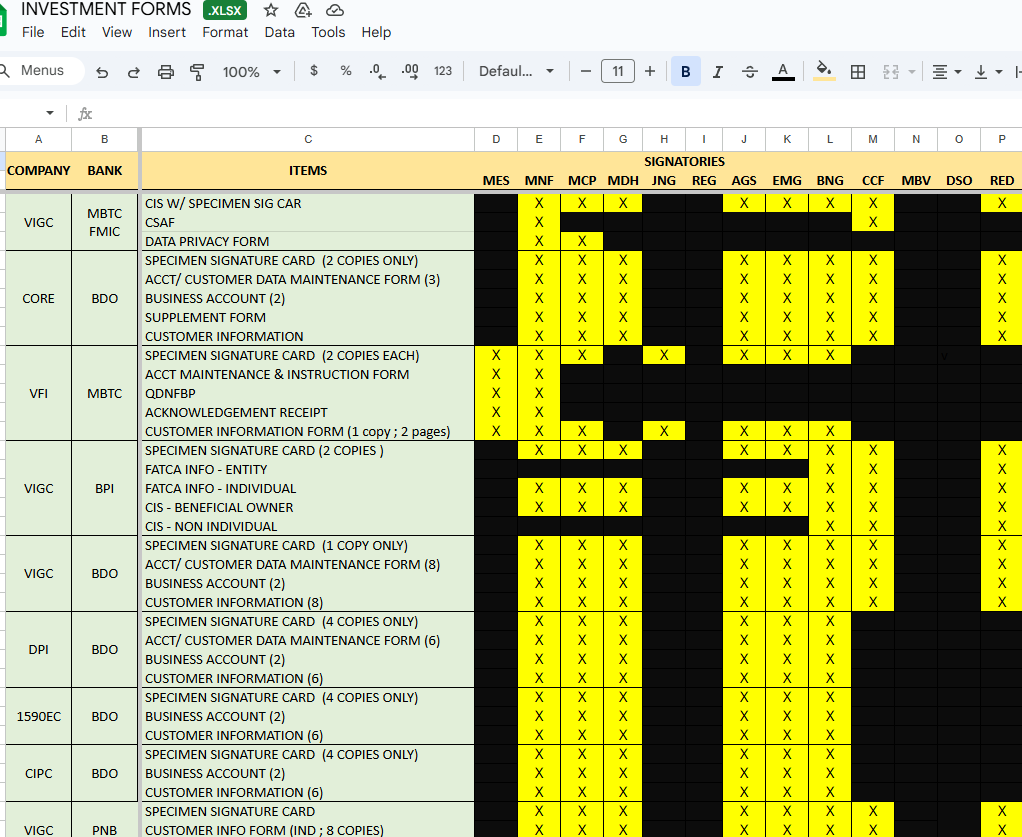Open the text color picker
Image resolution: width=1022 pixels, height=837 pixels.
point(783,71)
